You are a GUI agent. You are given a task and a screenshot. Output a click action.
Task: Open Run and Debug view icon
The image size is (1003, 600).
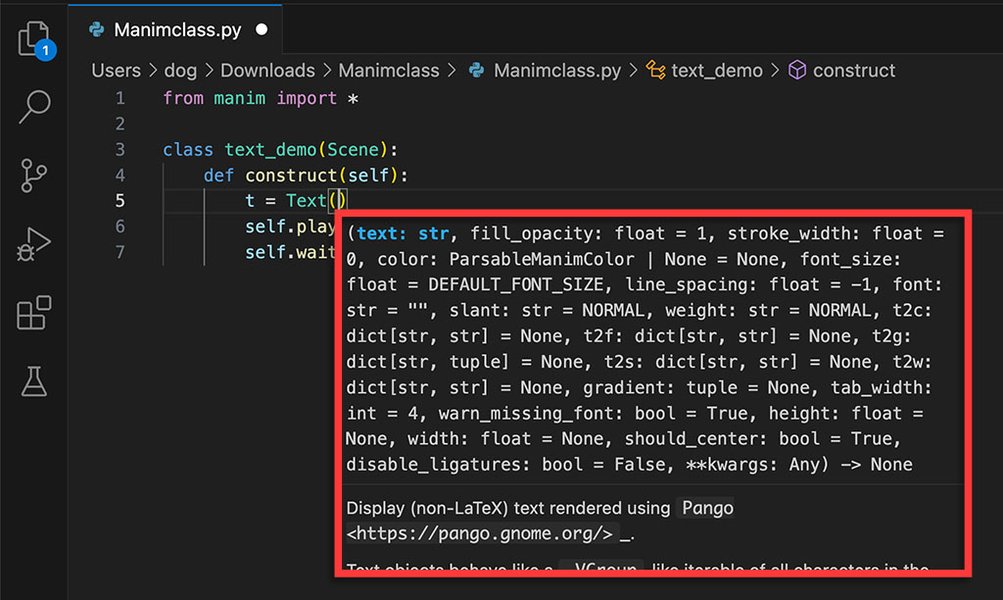coord(34,244)
